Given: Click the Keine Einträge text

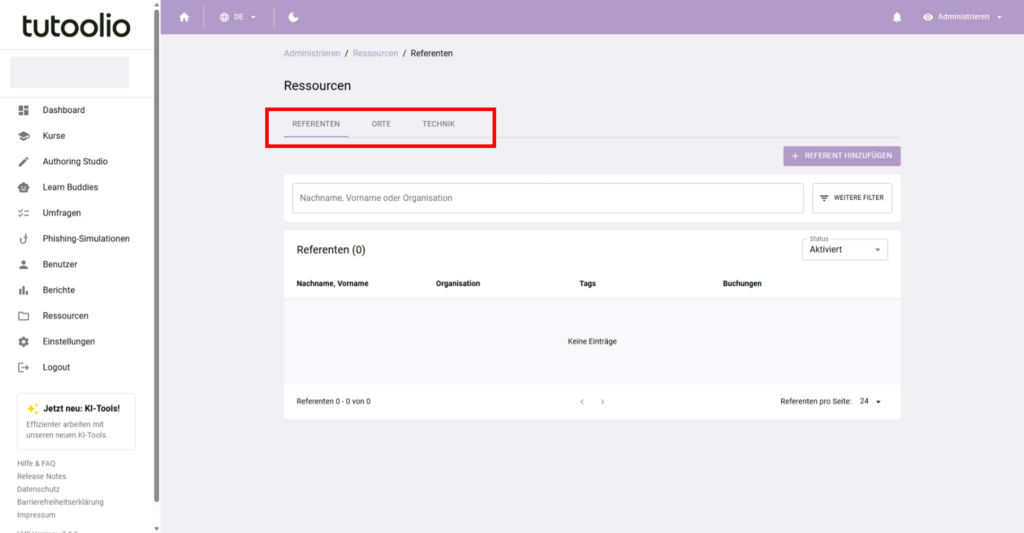Looking at the screenshot, I should pos(592,342).
